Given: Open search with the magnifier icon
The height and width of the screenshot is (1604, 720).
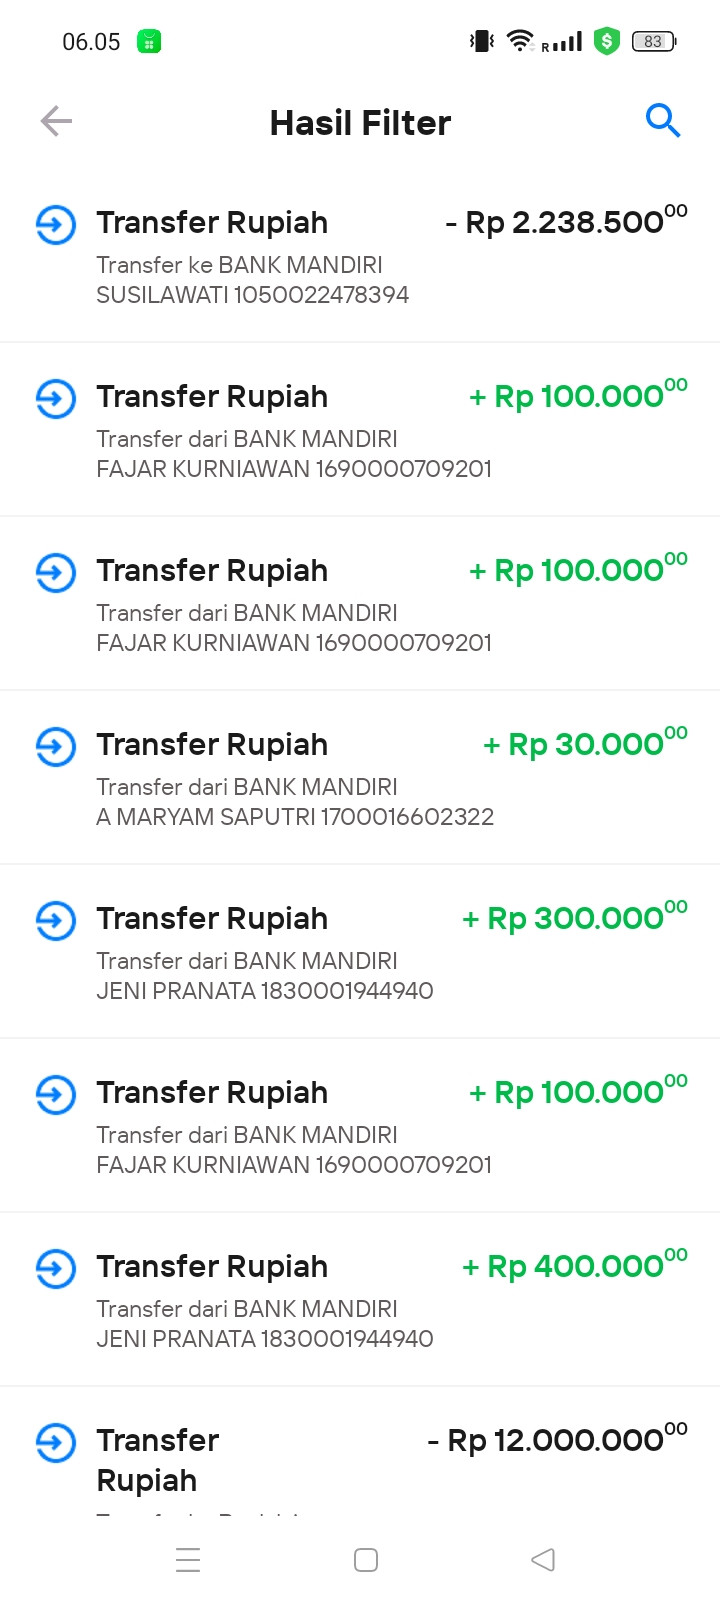Looking at the screenshot, I should [x=662, y=121].
